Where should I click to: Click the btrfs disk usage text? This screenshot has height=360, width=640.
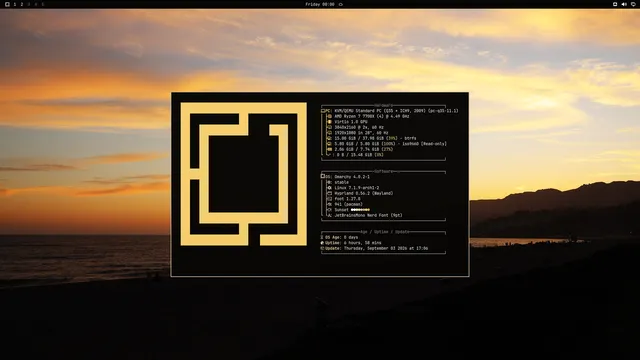point(376,138)
